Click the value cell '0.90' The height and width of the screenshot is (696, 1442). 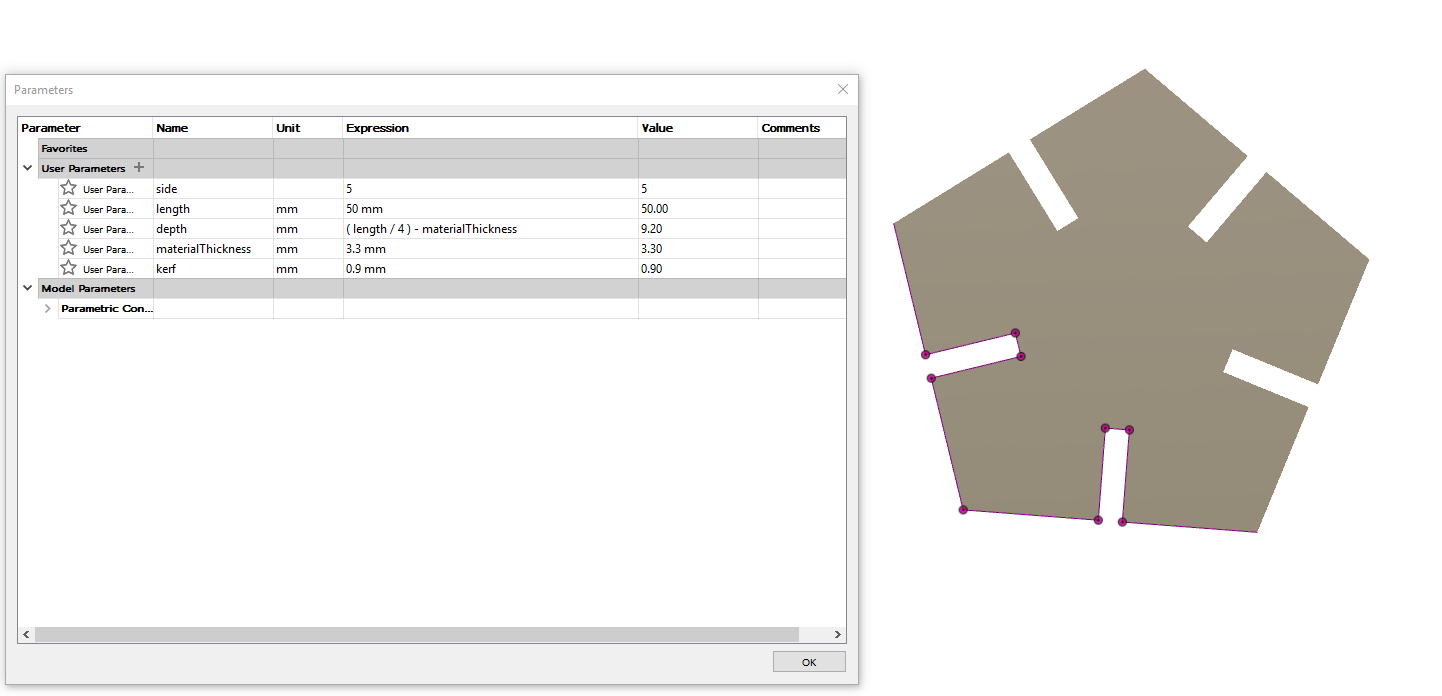[x=698, y=268]
